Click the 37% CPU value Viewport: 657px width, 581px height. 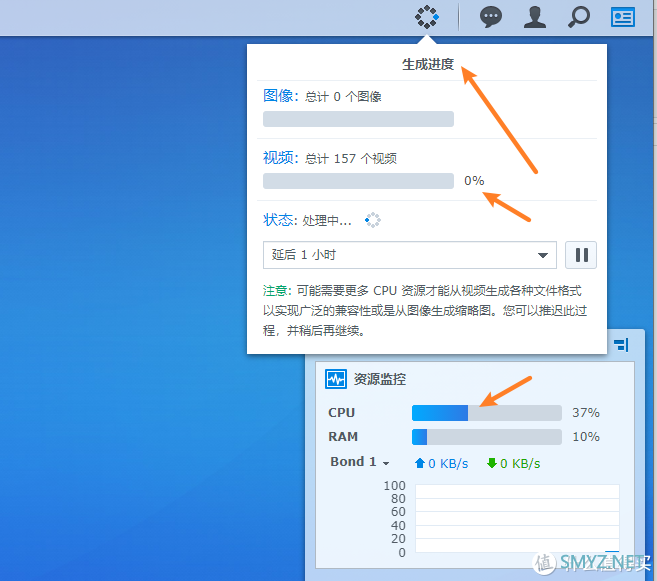586,413
